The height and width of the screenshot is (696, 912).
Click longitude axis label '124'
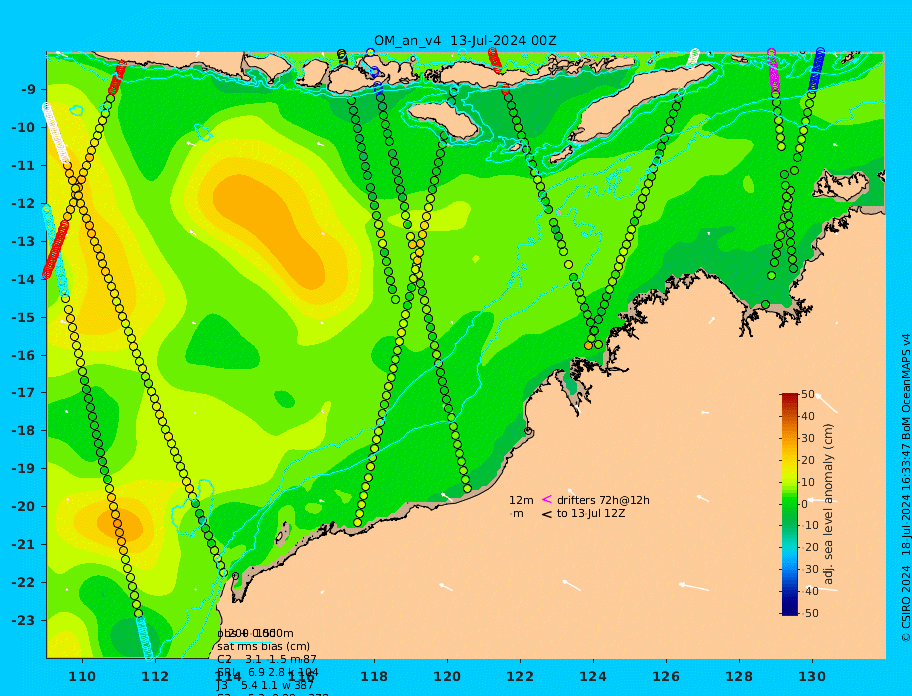593,677
